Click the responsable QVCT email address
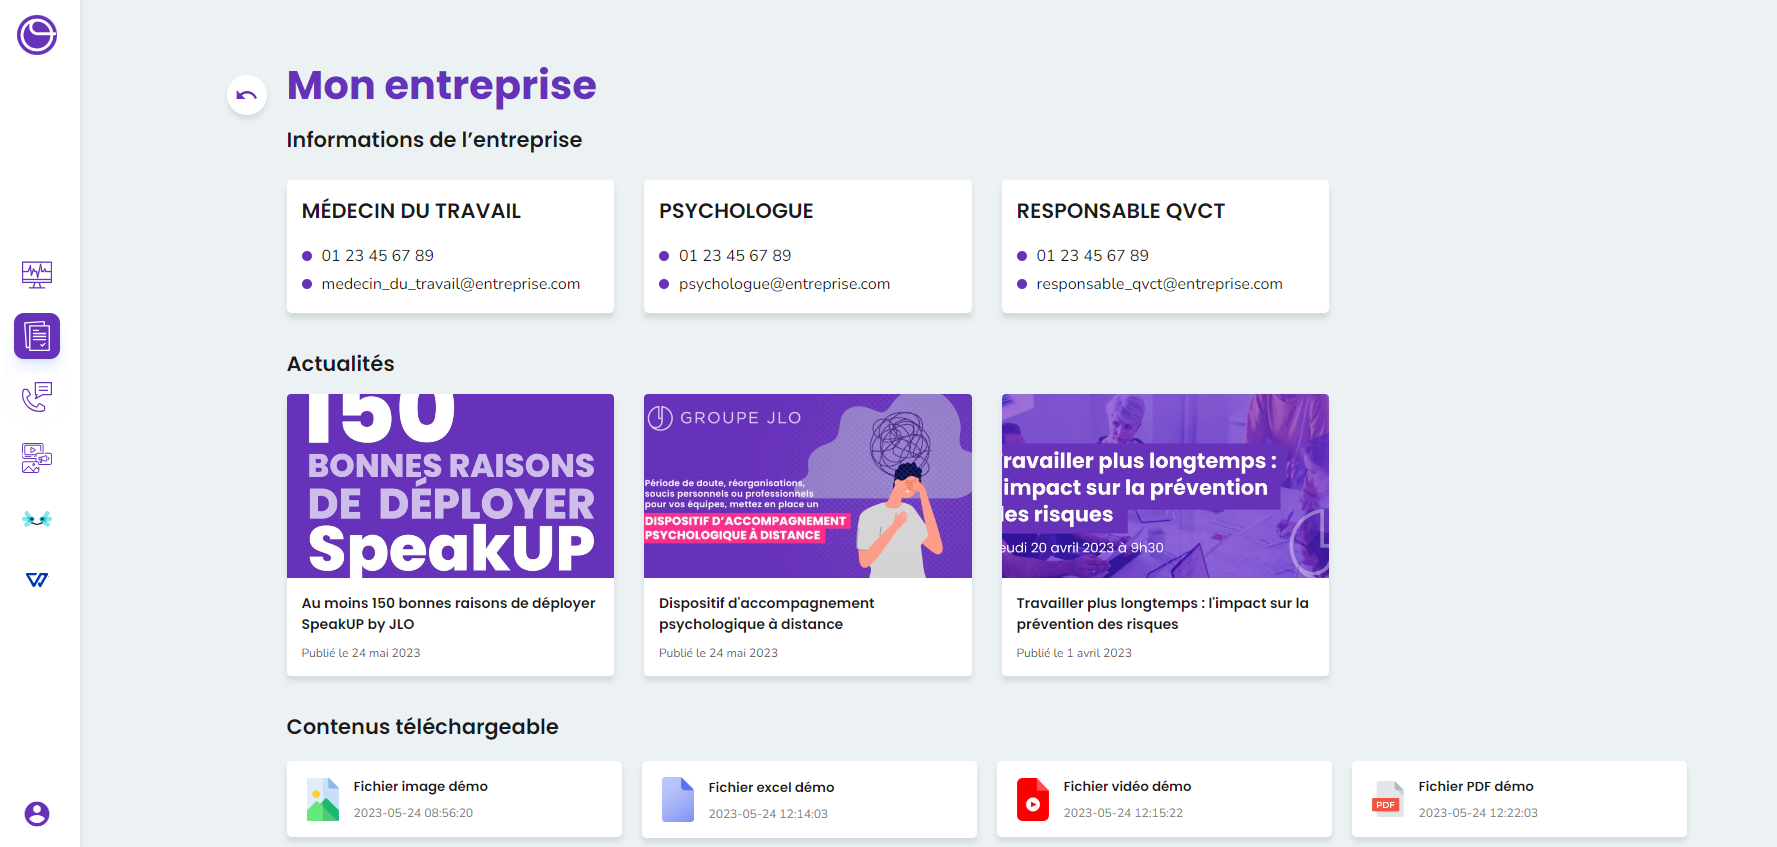The image size is (1777, 847). click(1159, 284)
